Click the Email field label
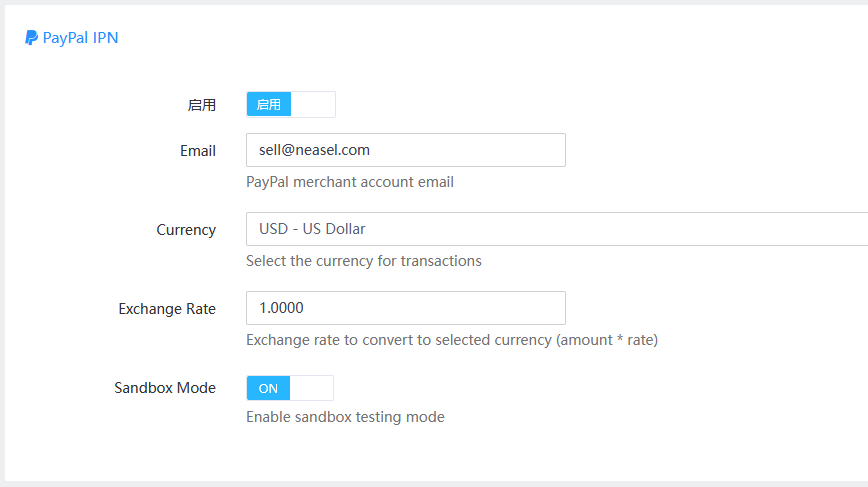Viewport: 868px width, 487px height. [198, 151]
